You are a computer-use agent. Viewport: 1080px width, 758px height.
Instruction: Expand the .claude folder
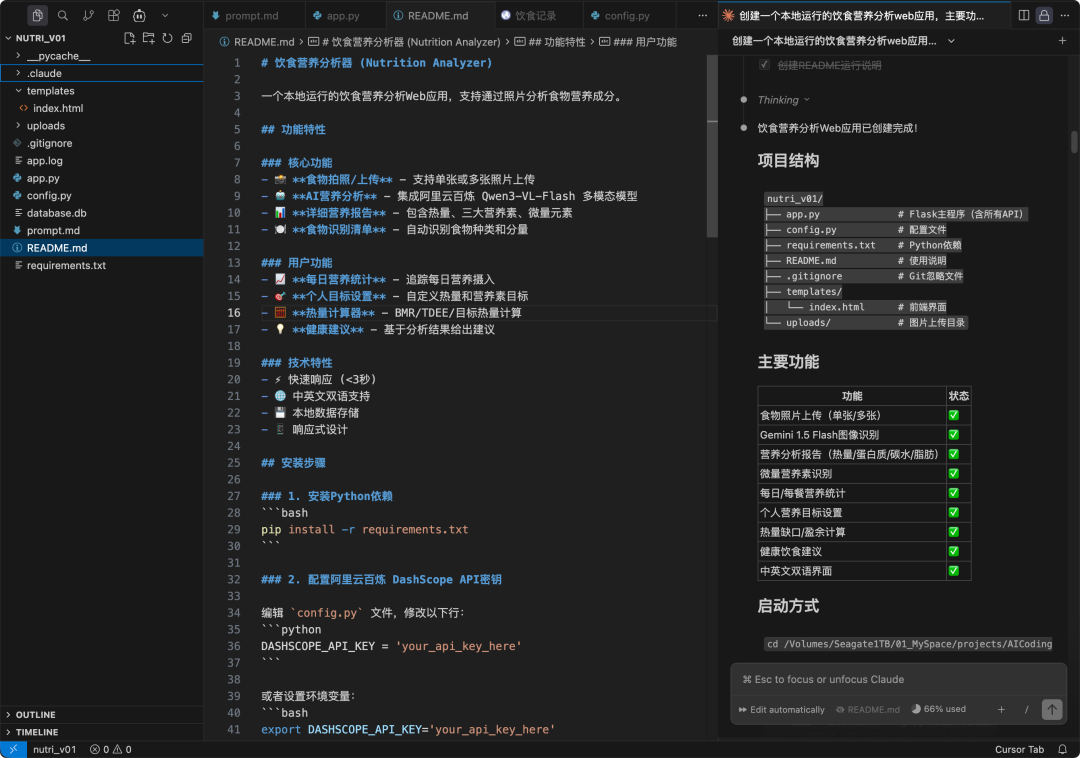pyautogui.click(x=43, y=73)
